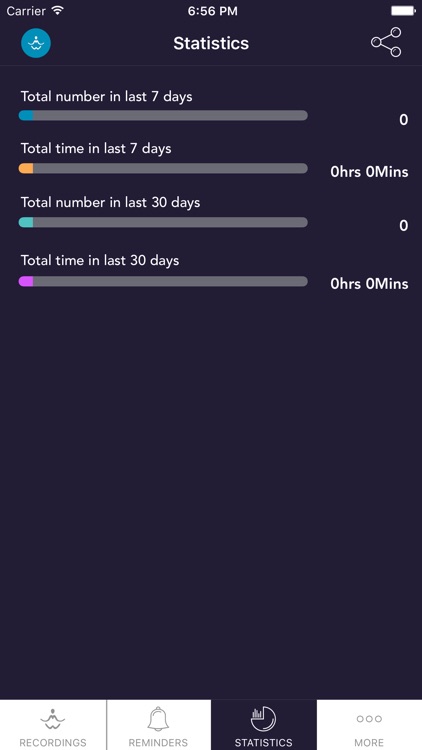The height and width of the screenshot is (750, 422).
Task: Tap the Statistics chart icon
Action: 263,719
